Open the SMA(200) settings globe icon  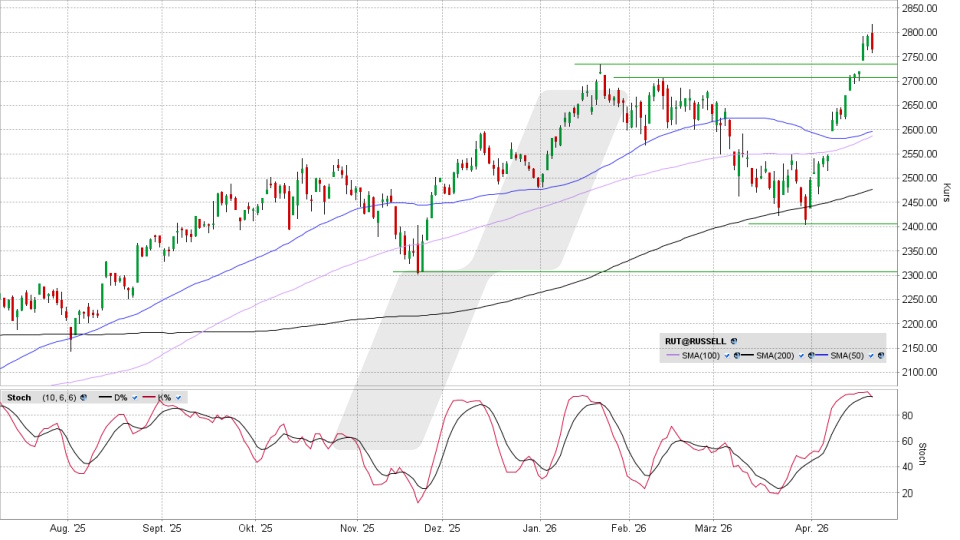[808, 356]
